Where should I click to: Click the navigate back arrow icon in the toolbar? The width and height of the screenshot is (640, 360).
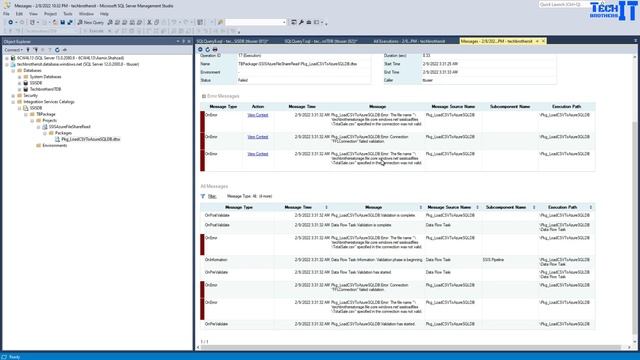click(x=11, y=22)
